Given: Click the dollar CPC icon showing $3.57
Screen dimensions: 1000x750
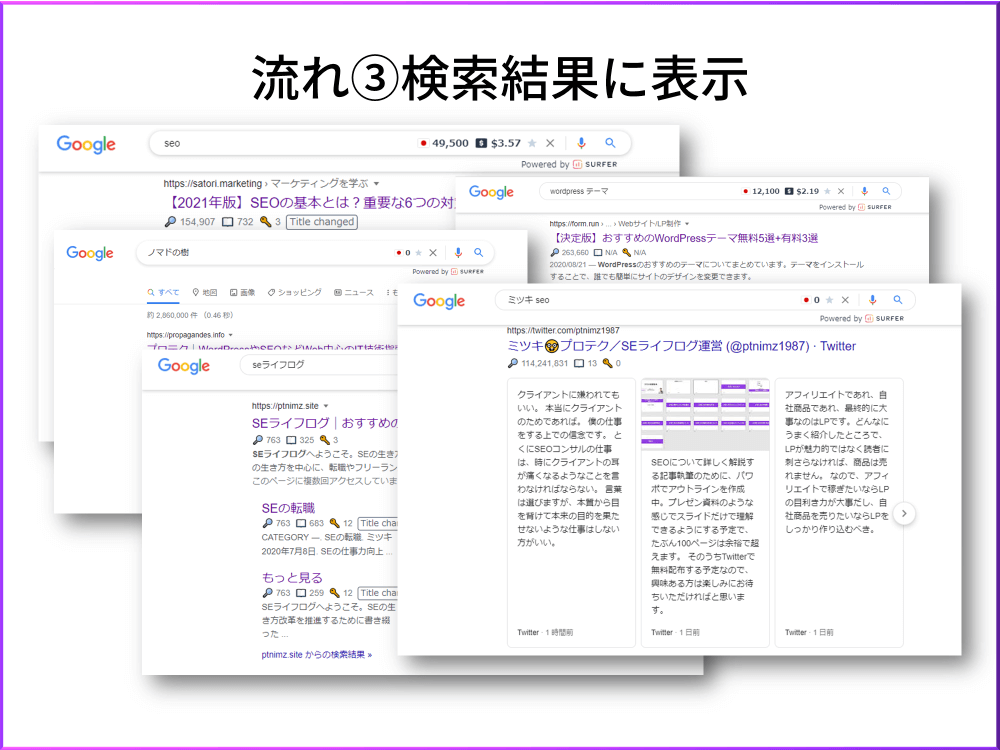Looking at the screenshot, I should 482,143.
